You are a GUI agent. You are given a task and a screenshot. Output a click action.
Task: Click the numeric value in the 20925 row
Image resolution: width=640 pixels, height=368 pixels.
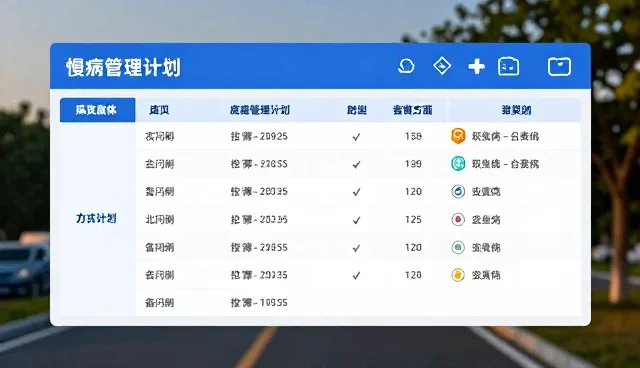[x=413, y=136]
